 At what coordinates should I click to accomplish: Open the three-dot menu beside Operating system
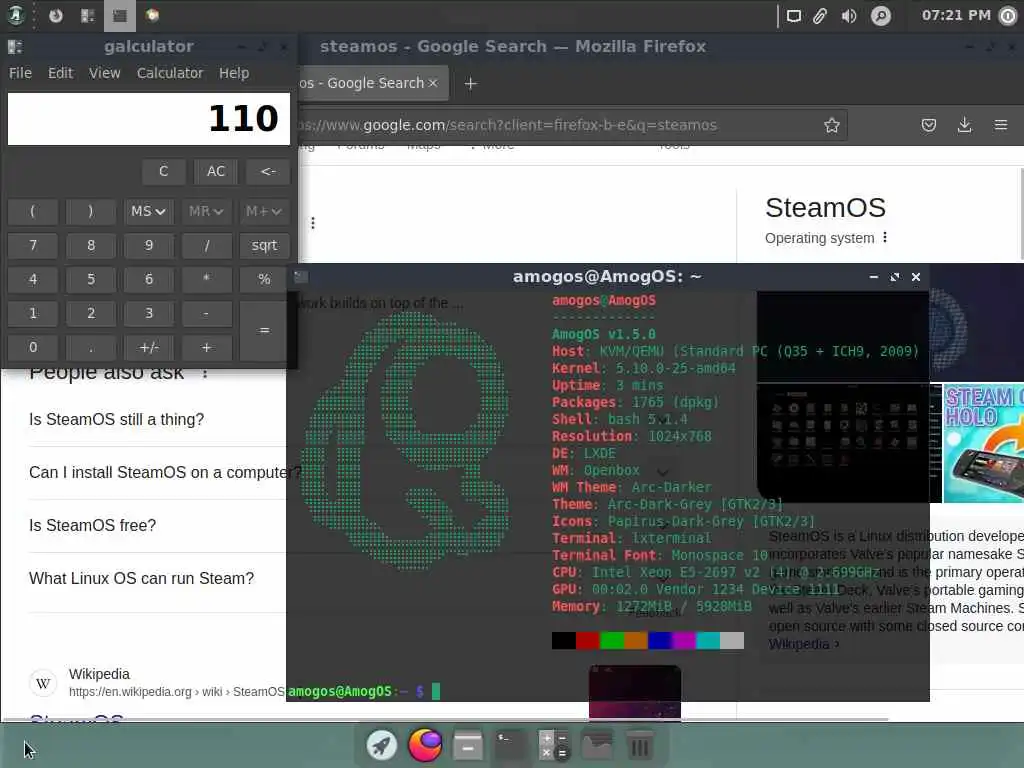885,238
